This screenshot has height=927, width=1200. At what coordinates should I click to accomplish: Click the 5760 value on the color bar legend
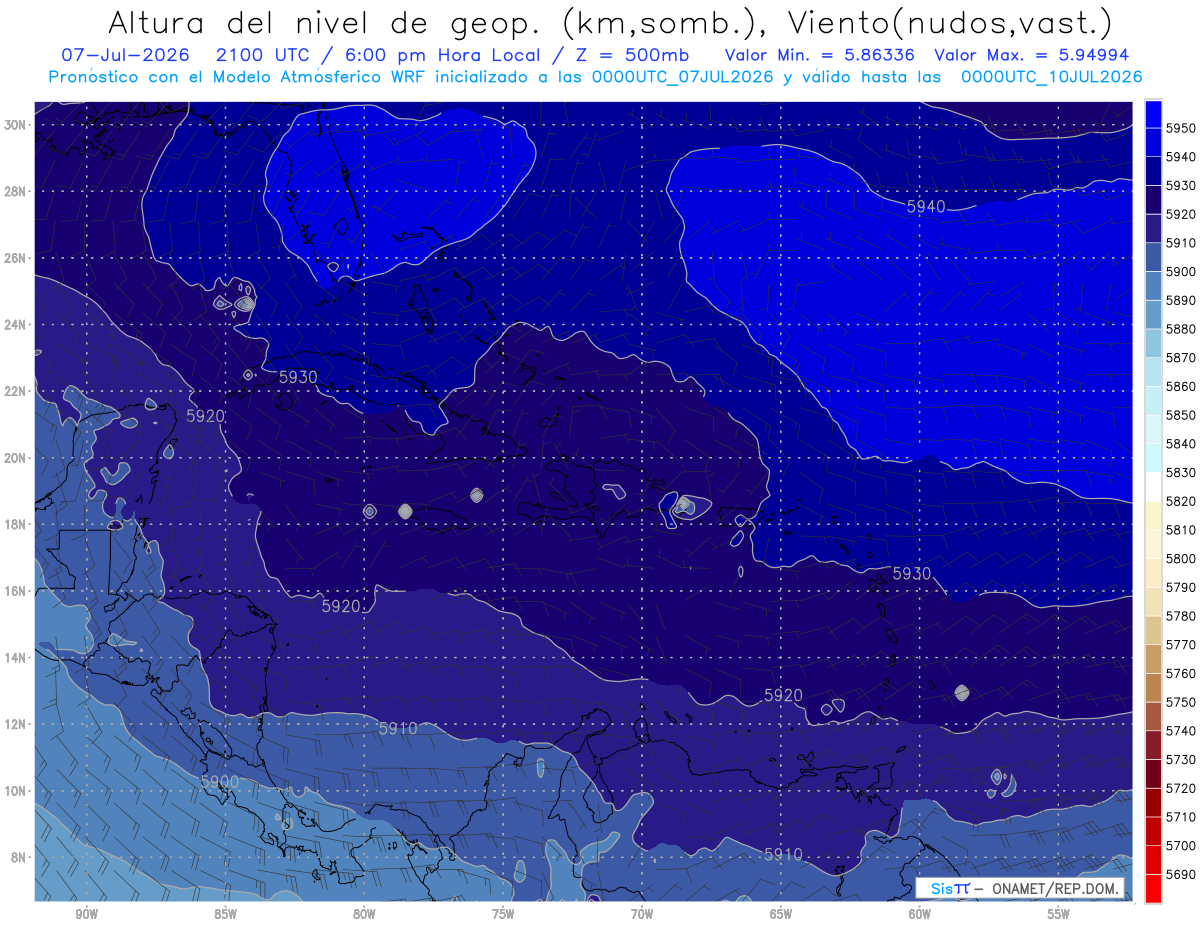tap(1181, 673)
